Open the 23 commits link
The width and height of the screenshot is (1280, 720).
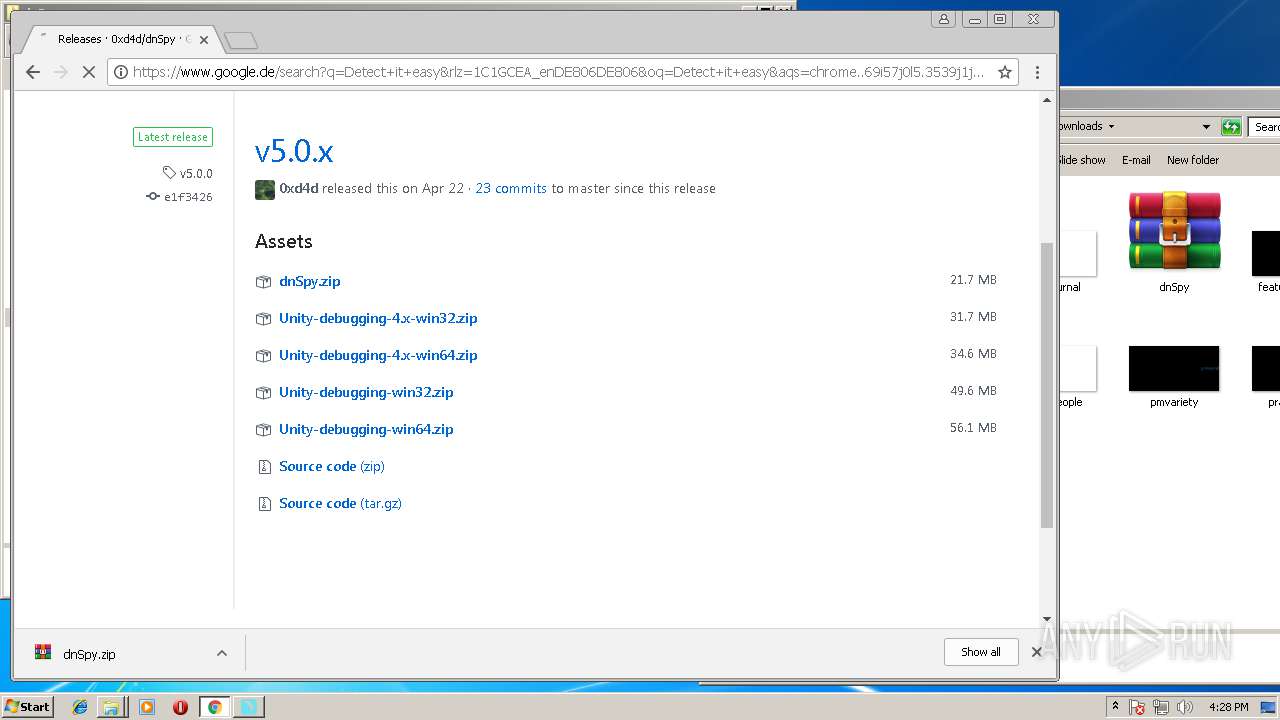pyautogui.click(x=511, y=188)
